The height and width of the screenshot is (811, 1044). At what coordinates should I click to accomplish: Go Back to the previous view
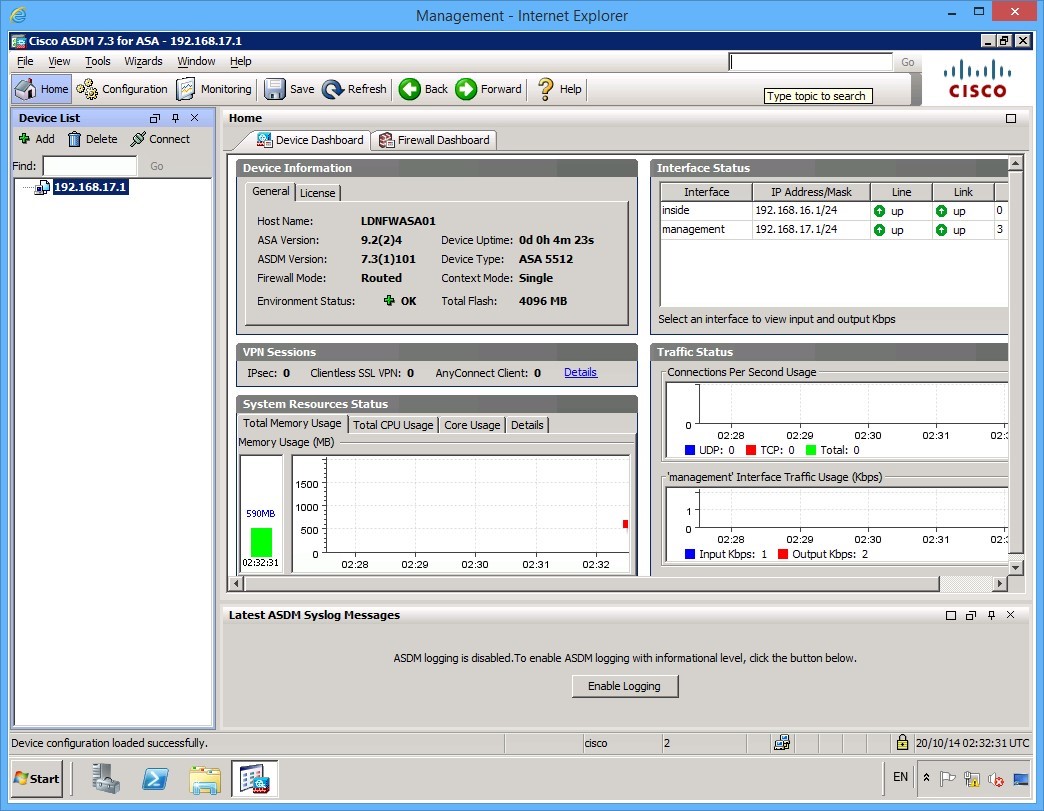point(422,89)
